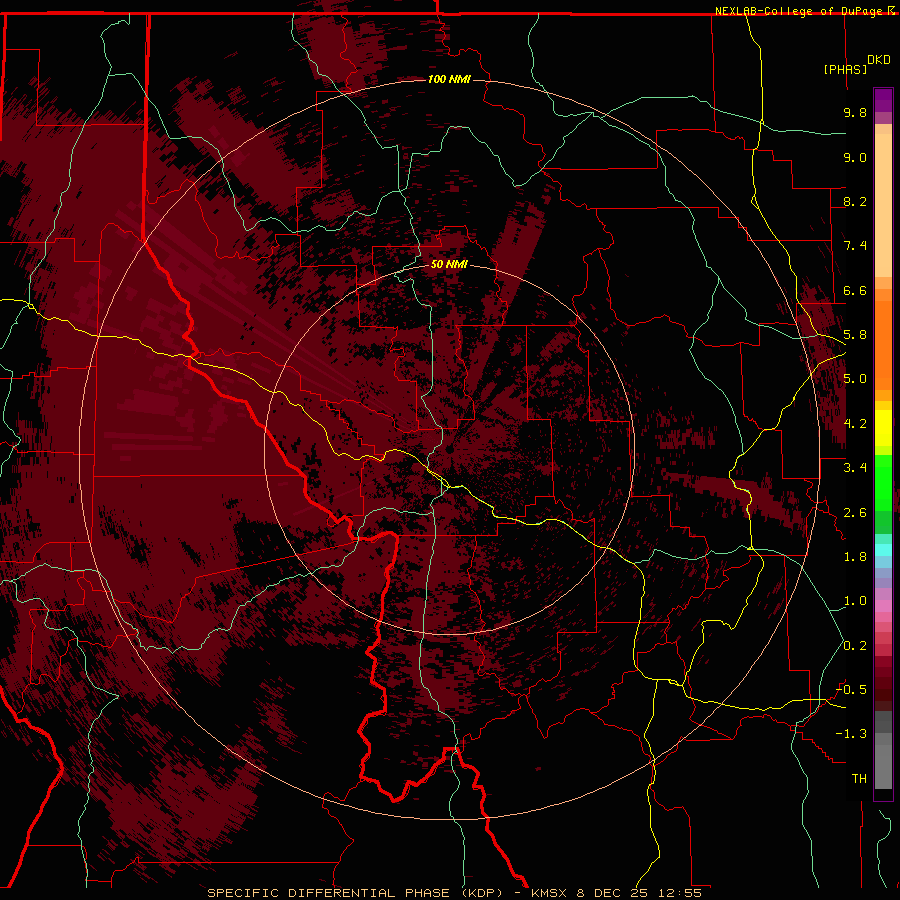Click the 8 DEC 25 12:55 timestamp
Screen dimensions: 900x900
click(x=640, y=893)
